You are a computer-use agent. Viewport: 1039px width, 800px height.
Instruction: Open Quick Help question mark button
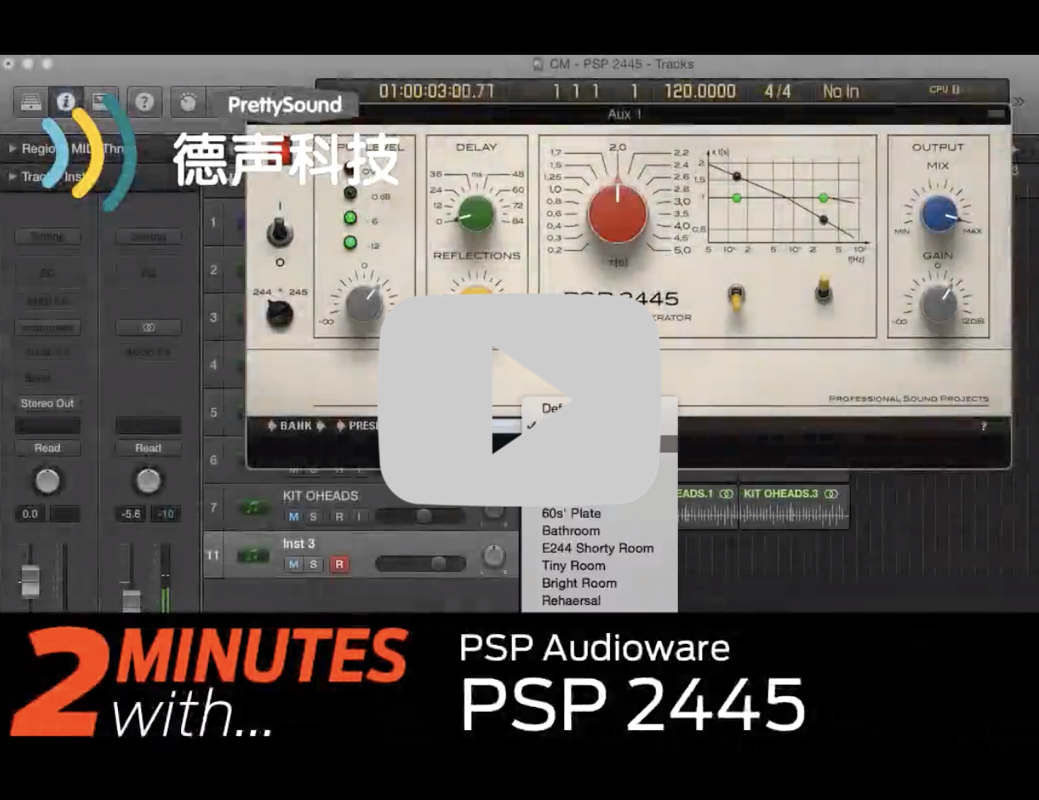click(144, 102)
